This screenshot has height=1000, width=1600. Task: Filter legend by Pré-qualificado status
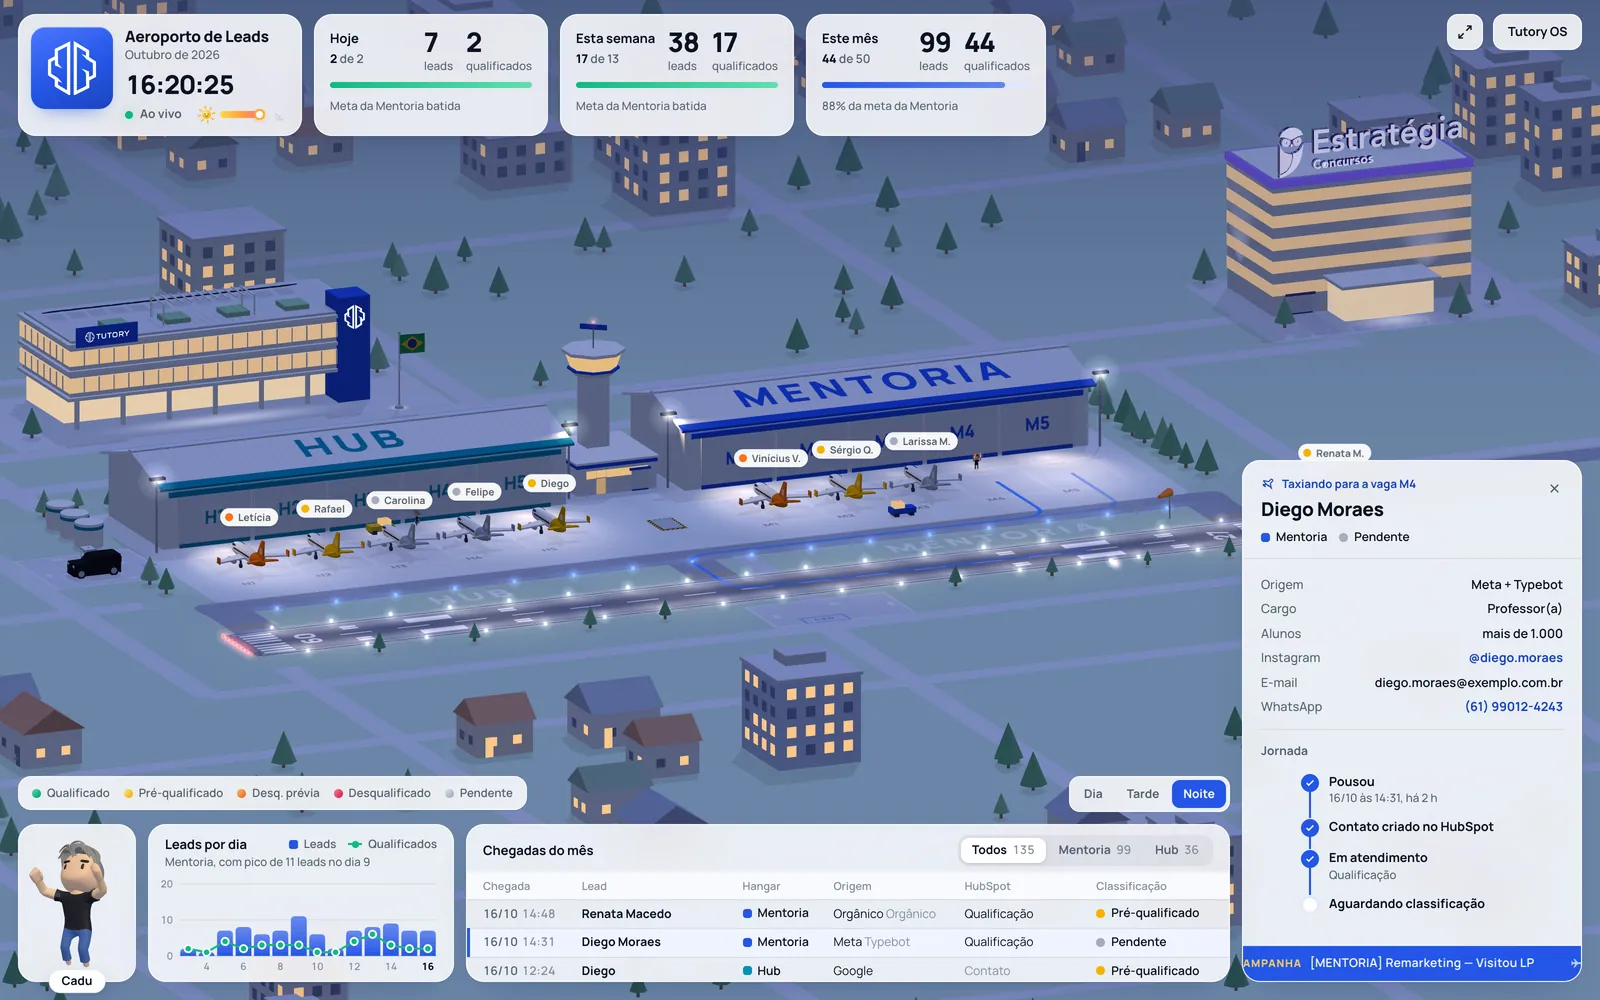point(174,793)
